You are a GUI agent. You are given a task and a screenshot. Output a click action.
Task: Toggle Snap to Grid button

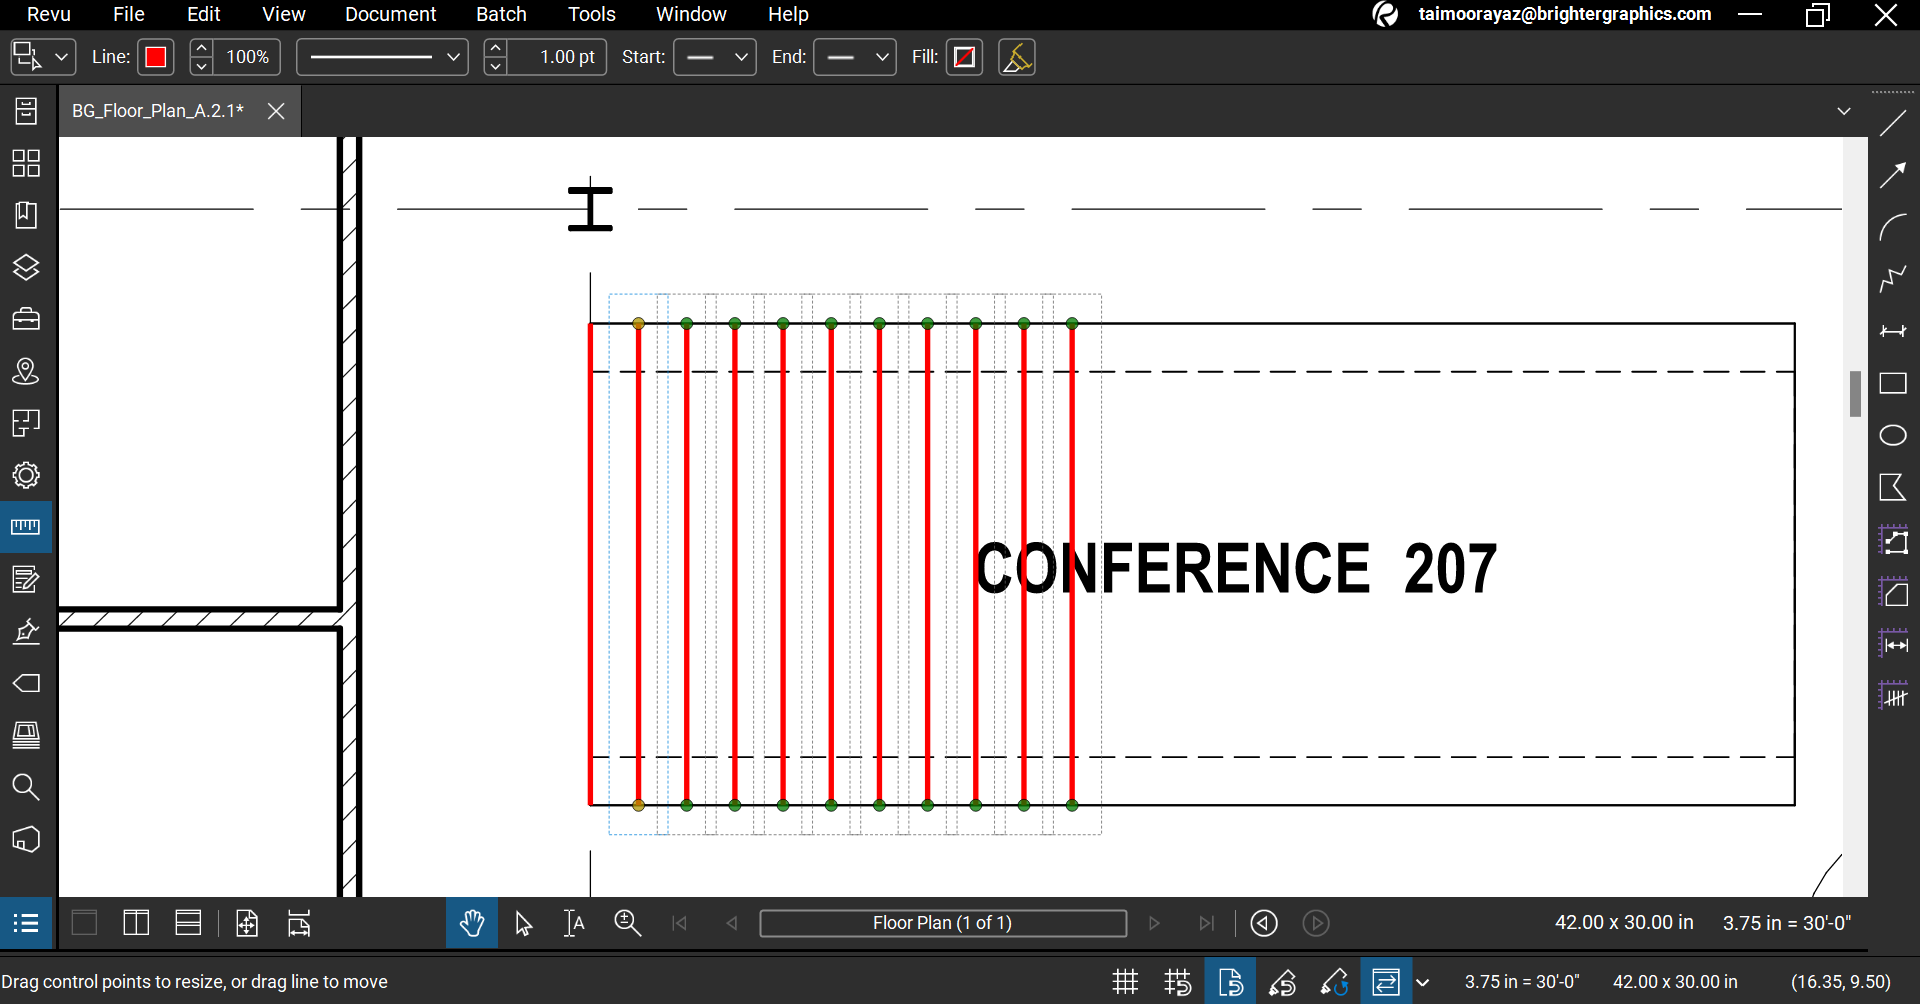pyautogui.click(x=1178, y=982)
